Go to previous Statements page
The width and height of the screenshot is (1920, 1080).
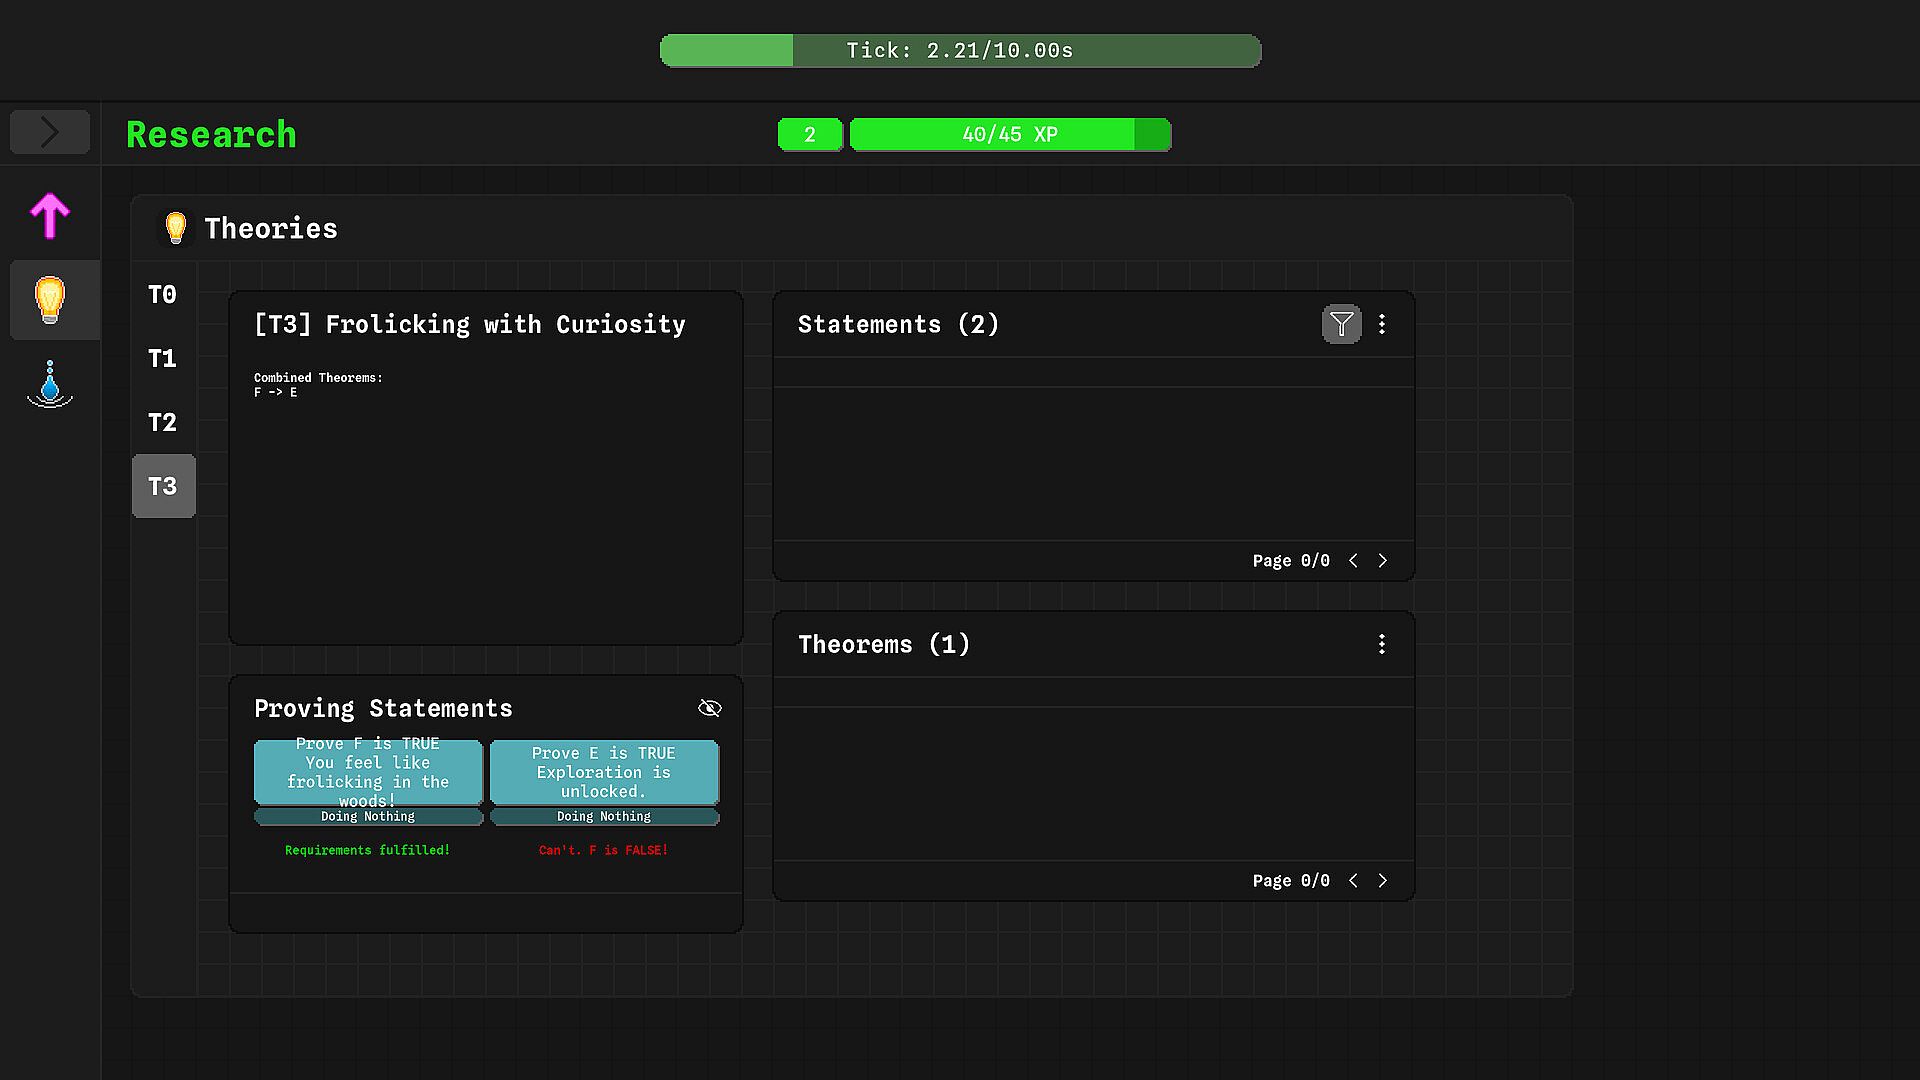[1353, 561]
